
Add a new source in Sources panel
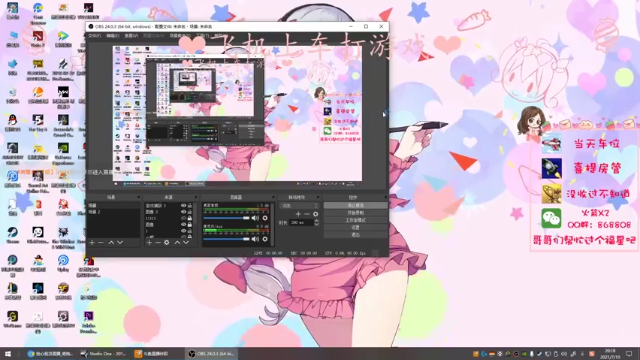coord(149,242)
